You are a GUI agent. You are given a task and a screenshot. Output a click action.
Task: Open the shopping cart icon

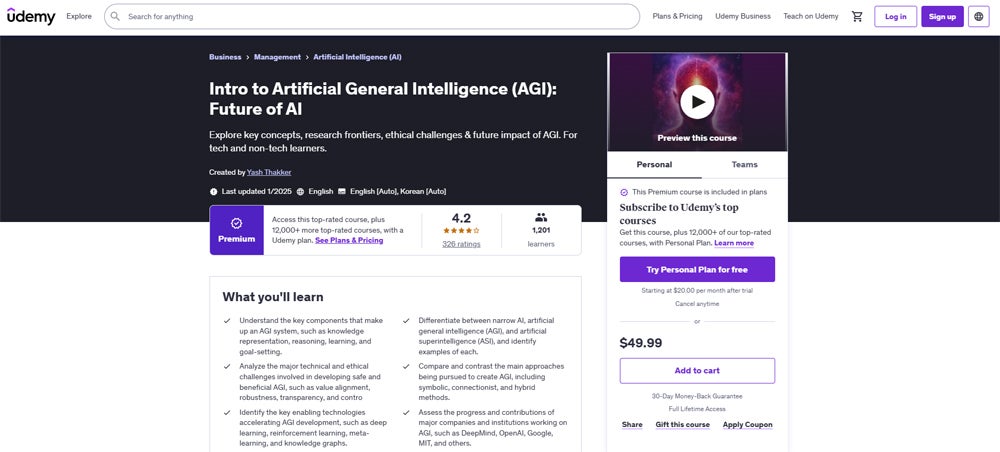click(x=857, y=17)
